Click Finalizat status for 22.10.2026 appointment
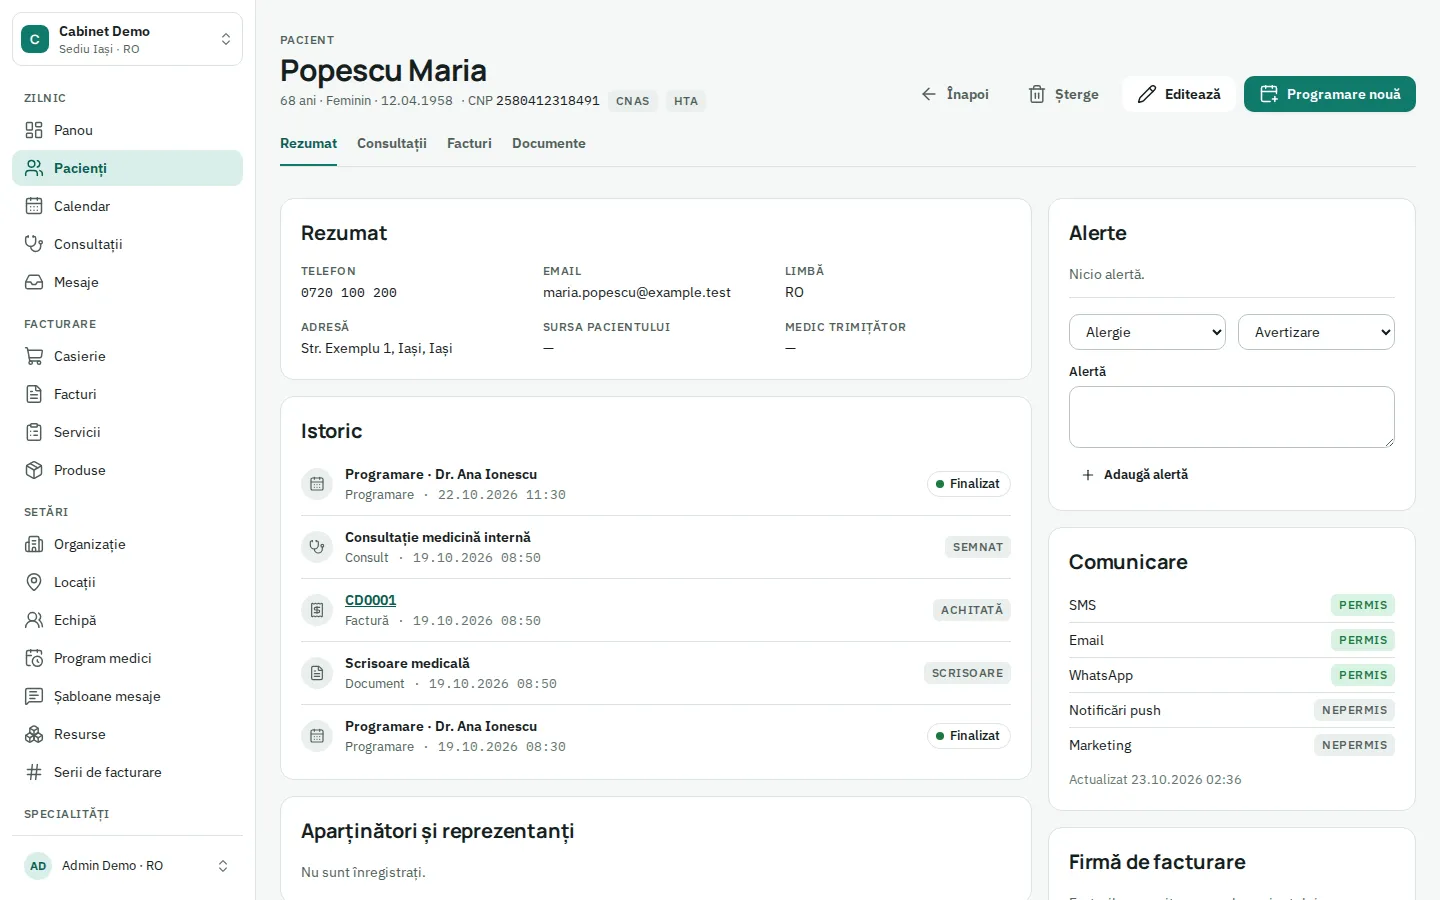Image resolution: width=1440 pixels, height=900 pixels. [x=969, y=484]
